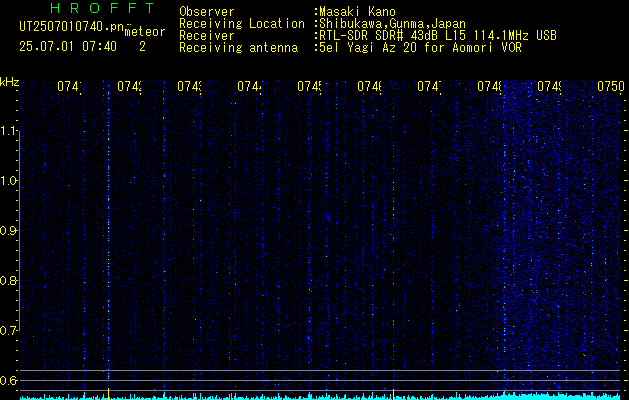Click the 0.7 kHz frequency axis label
This screenshot has height=400, width=629.
click(x=8, y=330)
